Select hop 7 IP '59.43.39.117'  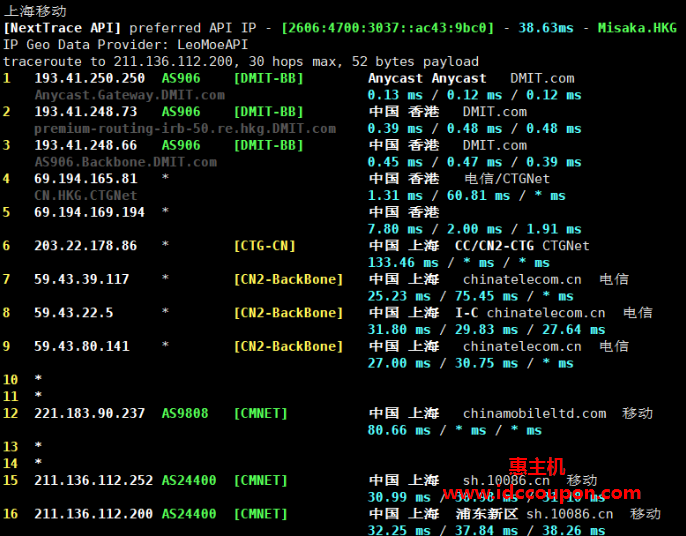click(82, 279)
